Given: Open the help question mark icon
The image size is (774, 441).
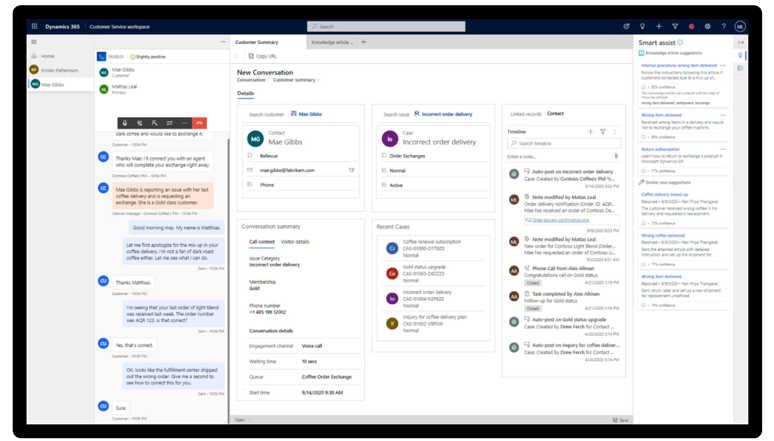Looking at the screenshot, I should tap(724, 26).
